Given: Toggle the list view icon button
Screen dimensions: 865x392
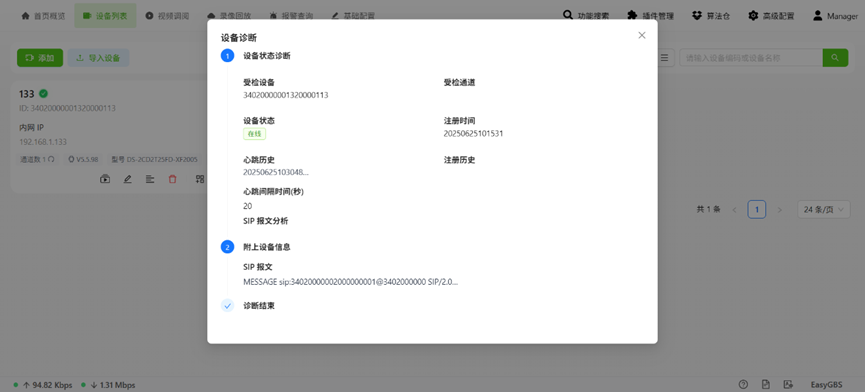Looking at the screenshot, I should [664, 57].
